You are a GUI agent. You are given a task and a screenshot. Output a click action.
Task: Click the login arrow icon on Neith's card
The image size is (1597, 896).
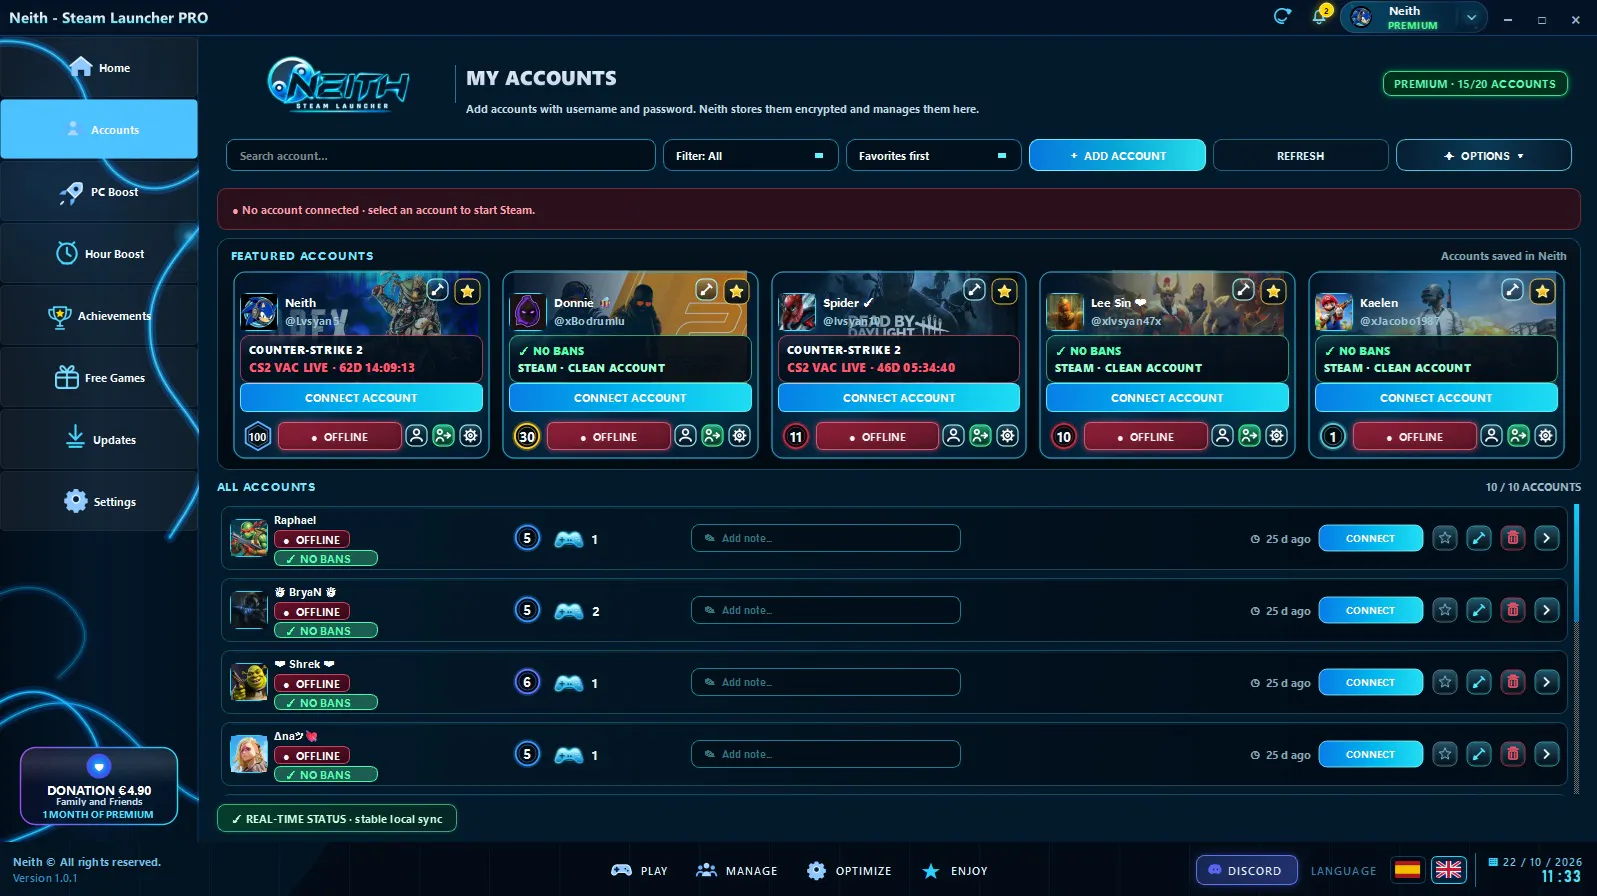pyautogui.click(x=443, y=436)
